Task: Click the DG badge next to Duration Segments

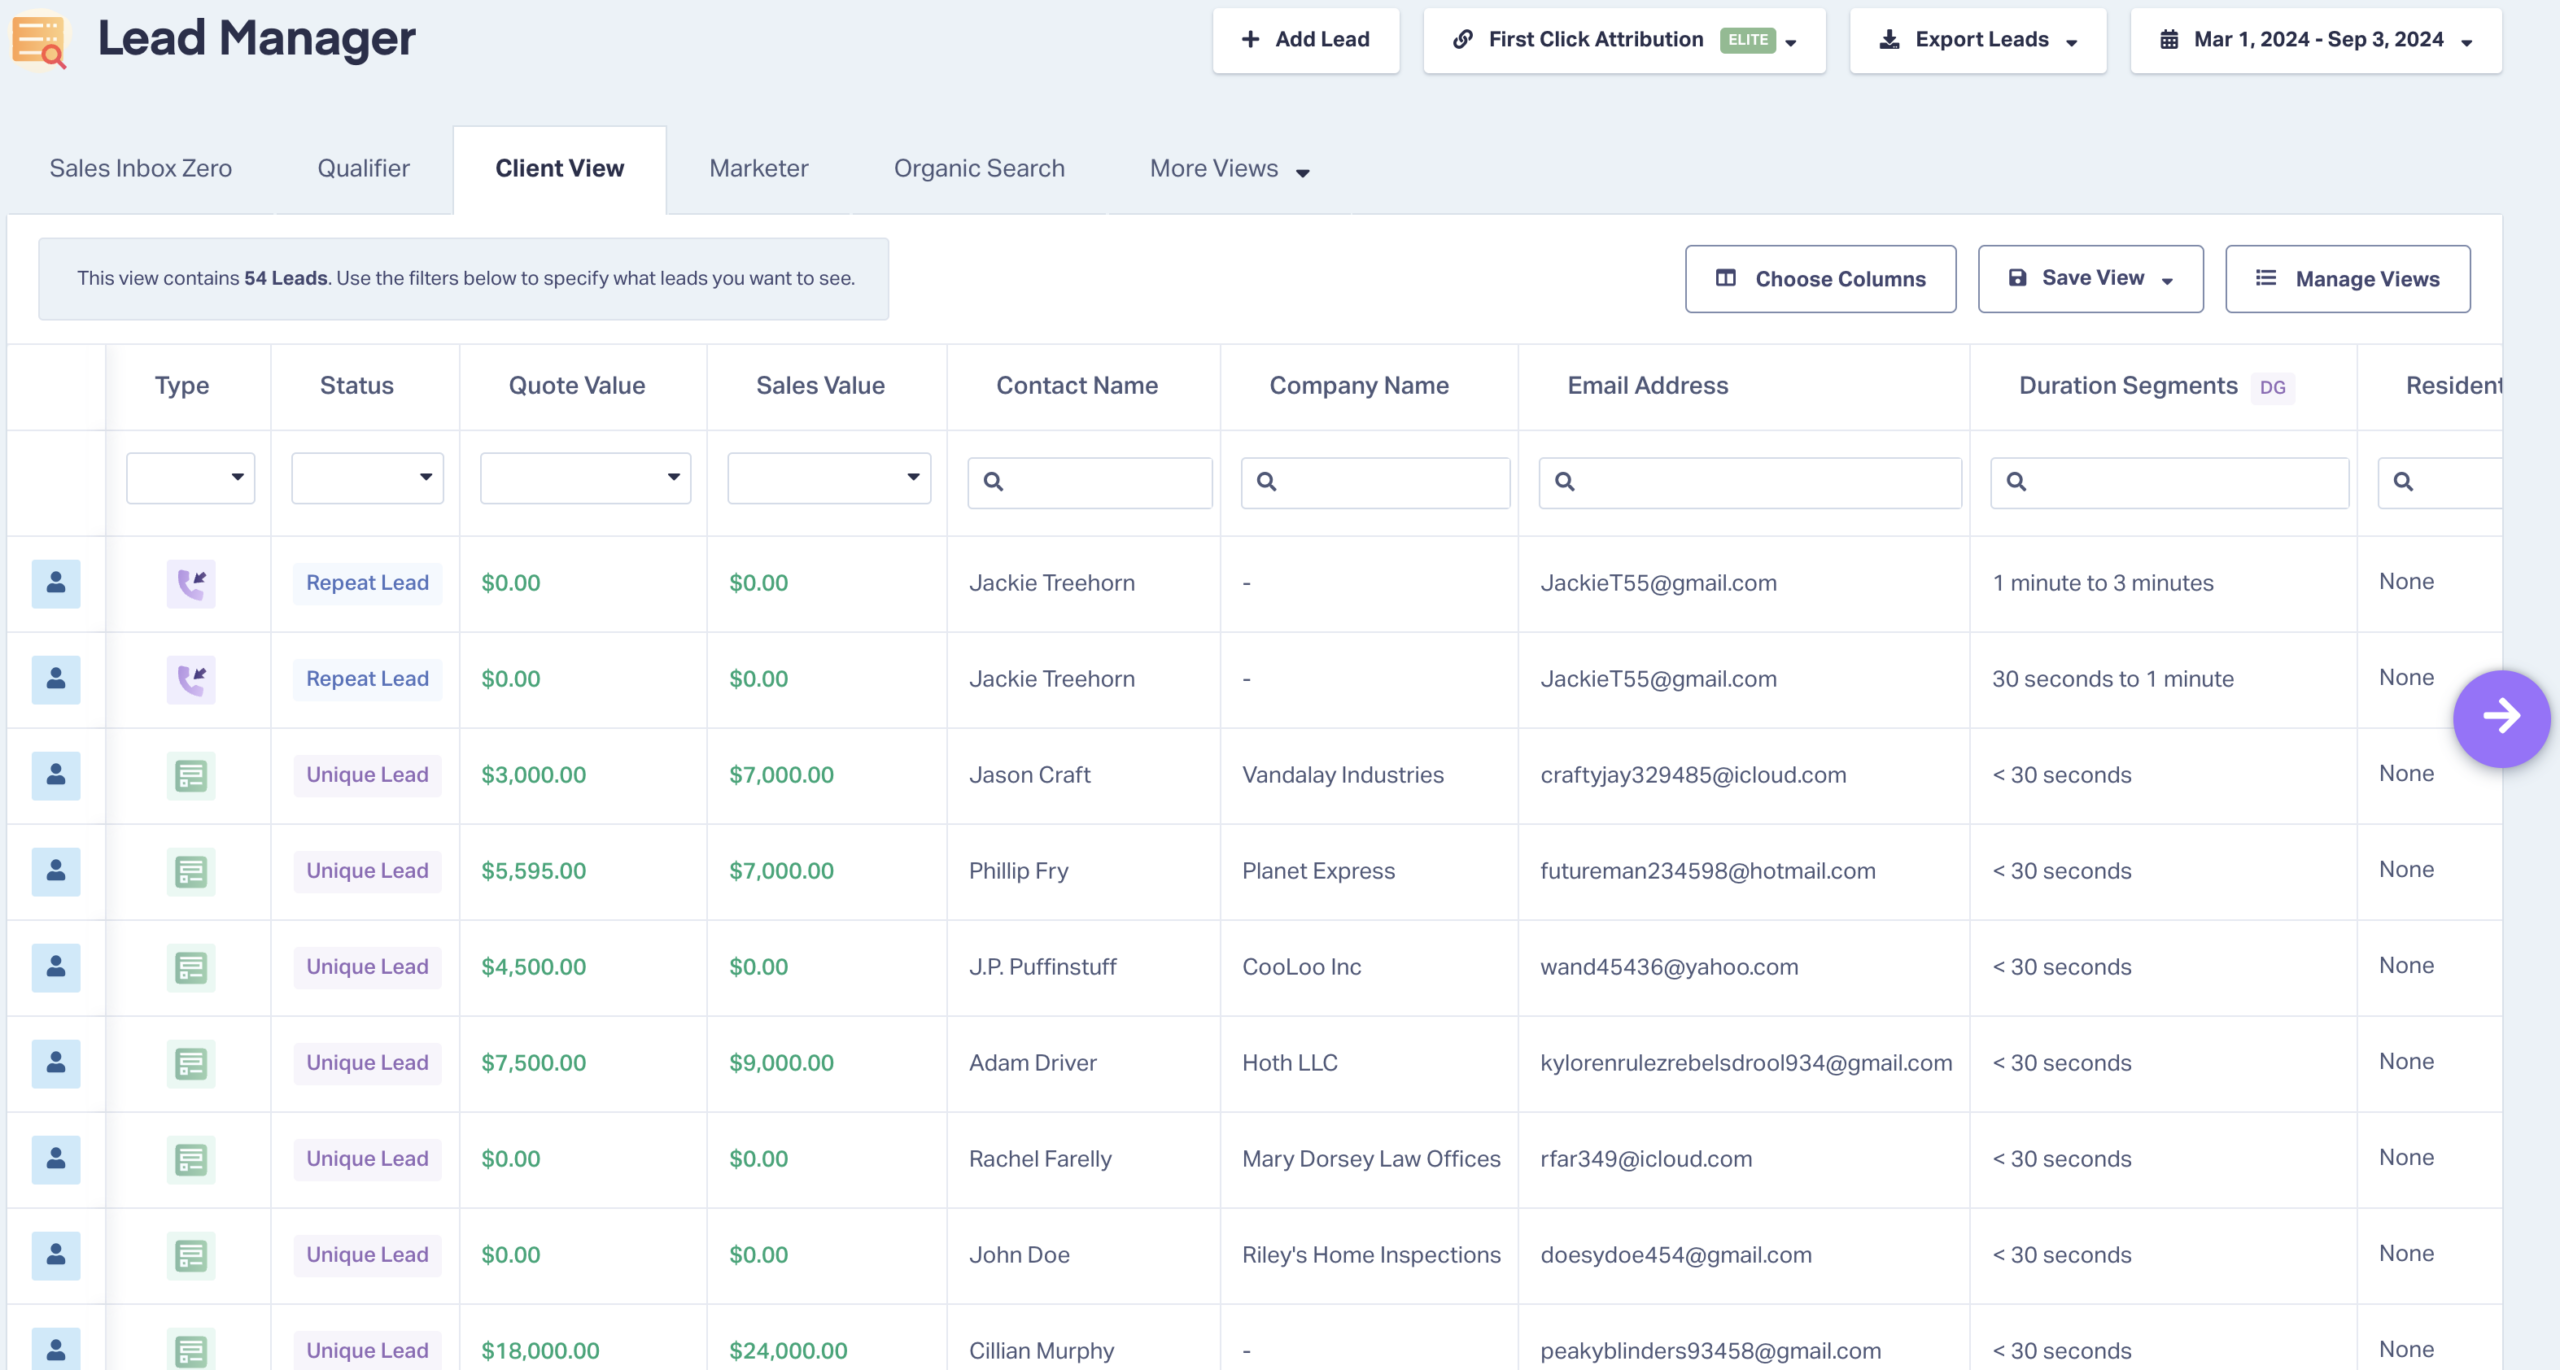Action: click(2272, 387)
